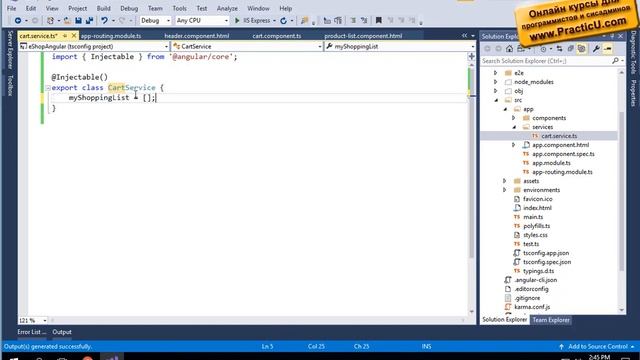Open the File menu
Image resolution: width=640 pixels, height=360 pixels.
[x=11, y=8]
